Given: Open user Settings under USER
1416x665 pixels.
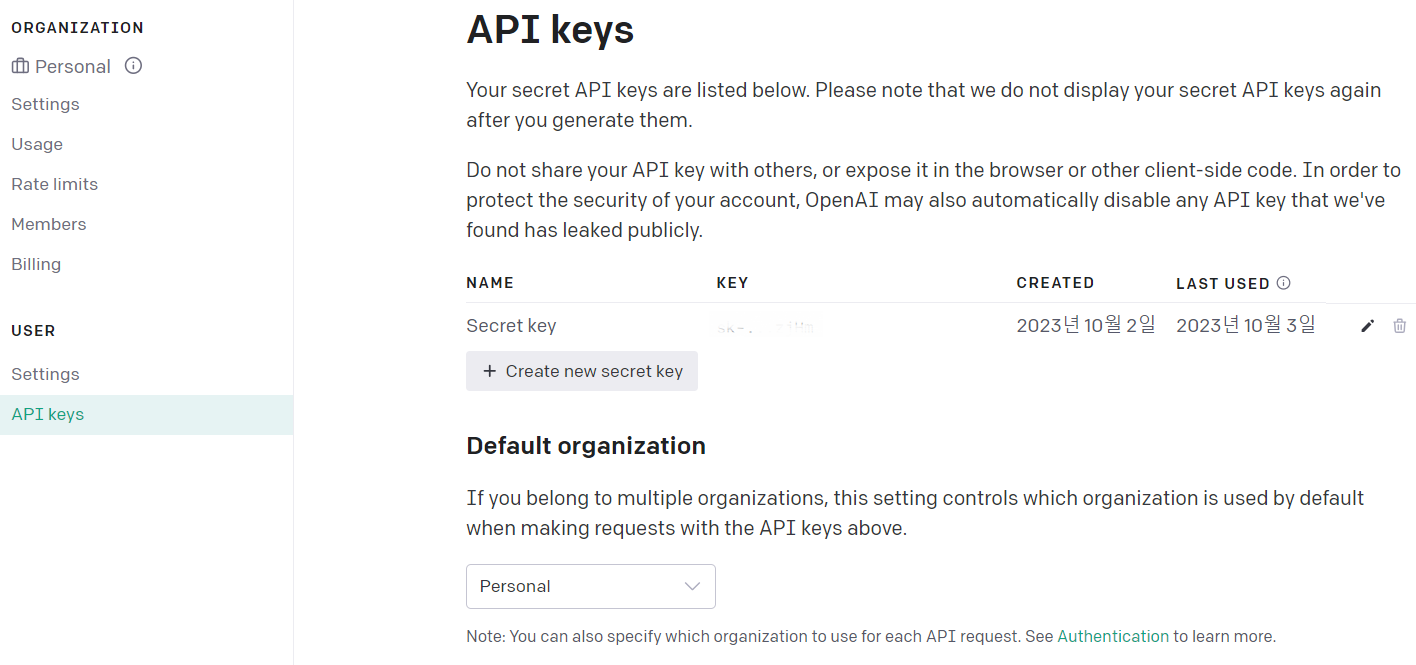Looking at the screenshot, I should click(45, 374).
